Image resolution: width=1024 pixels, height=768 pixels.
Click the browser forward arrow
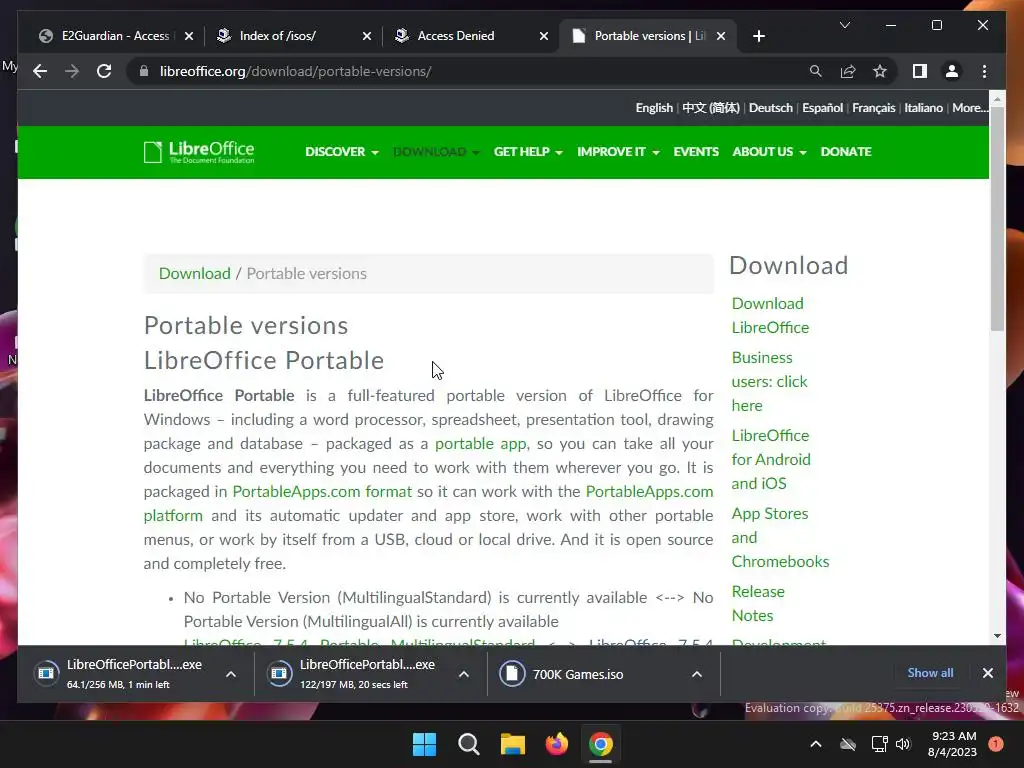coord(72,71)
